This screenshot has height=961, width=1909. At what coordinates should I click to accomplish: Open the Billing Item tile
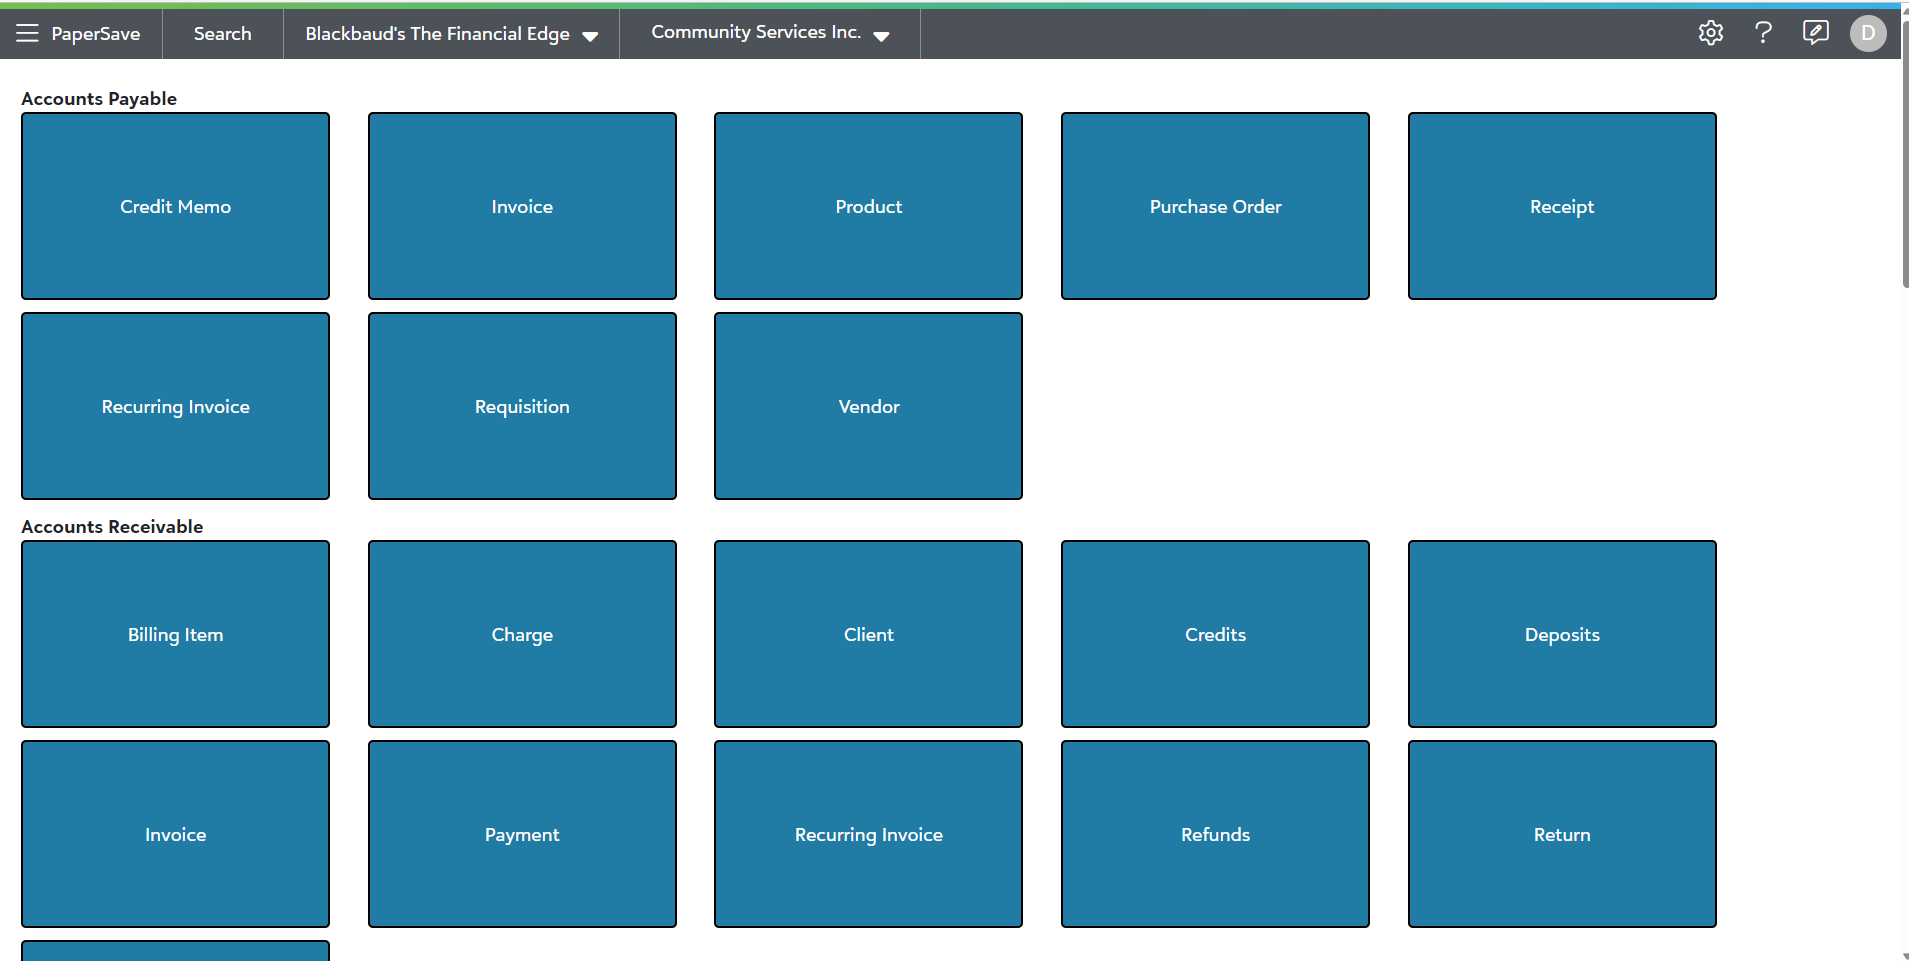pos(175,634)
